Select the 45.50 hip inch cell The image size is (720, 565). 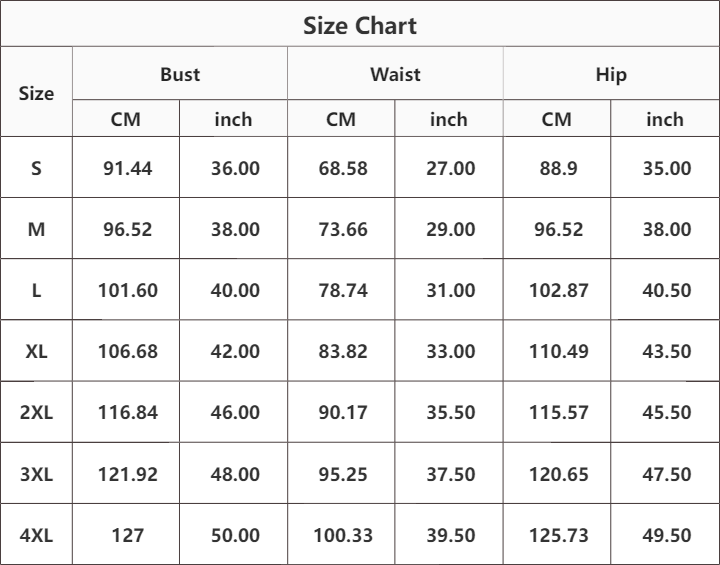[666, 412]
